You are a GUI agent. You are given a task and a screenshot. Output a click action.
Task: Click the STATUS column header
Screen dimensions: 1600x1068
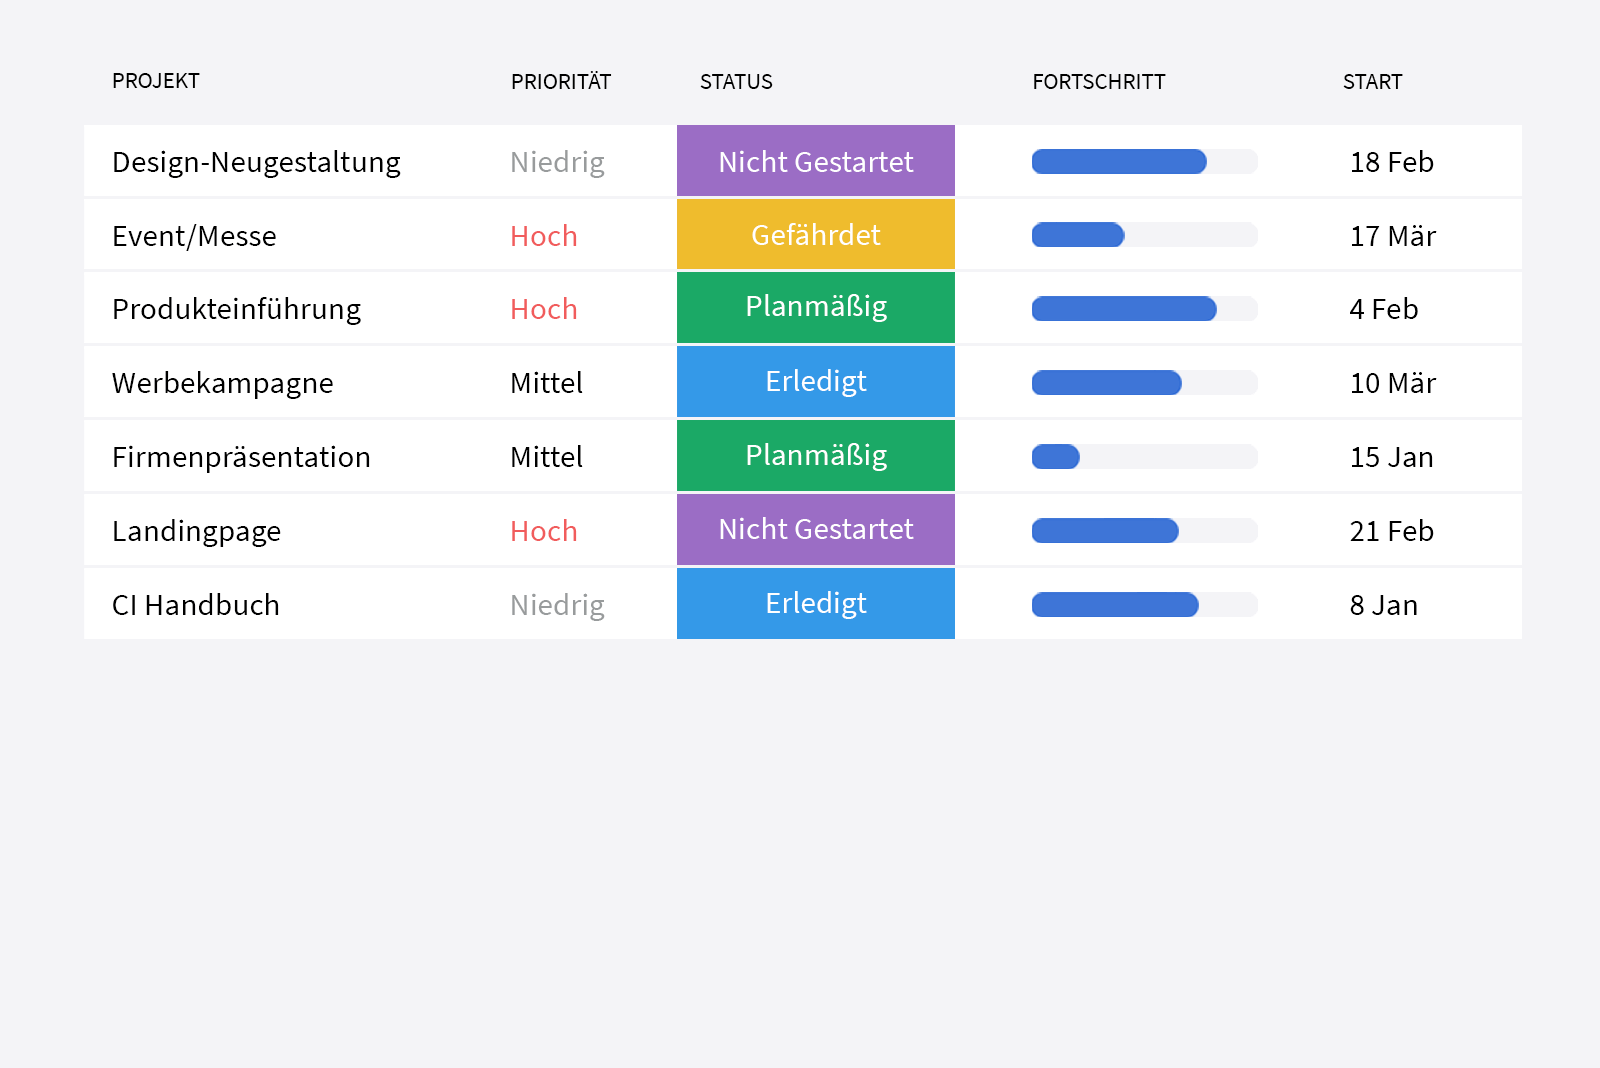(x=736, y=82)
